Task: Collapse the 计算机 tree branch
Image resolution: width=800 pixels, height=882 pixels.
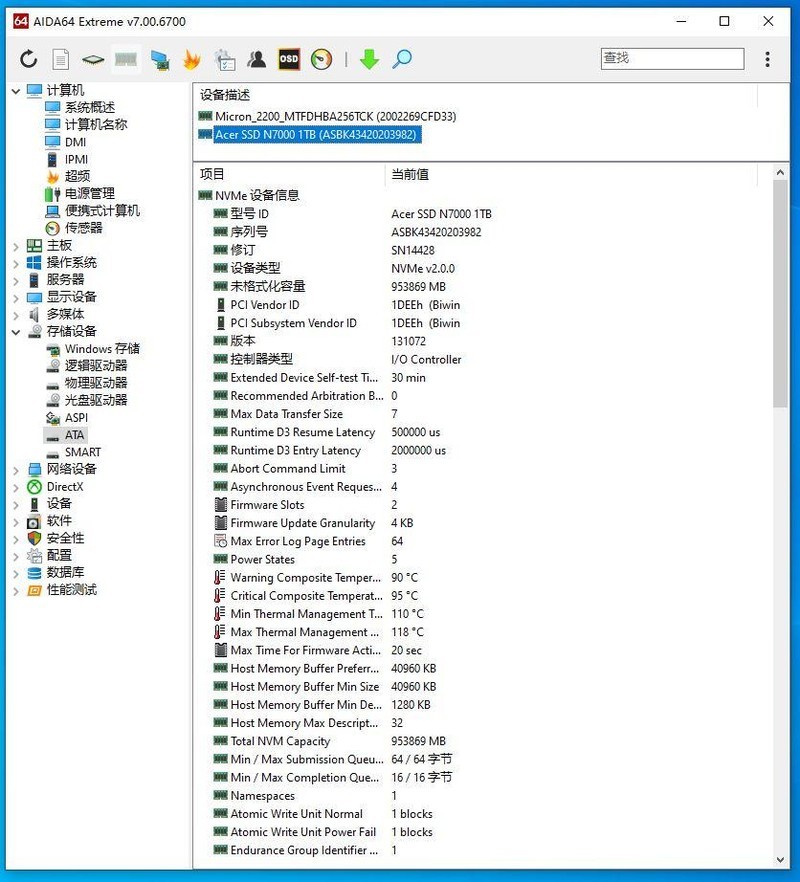Action: pyautogui.click(x=16, y=90)
